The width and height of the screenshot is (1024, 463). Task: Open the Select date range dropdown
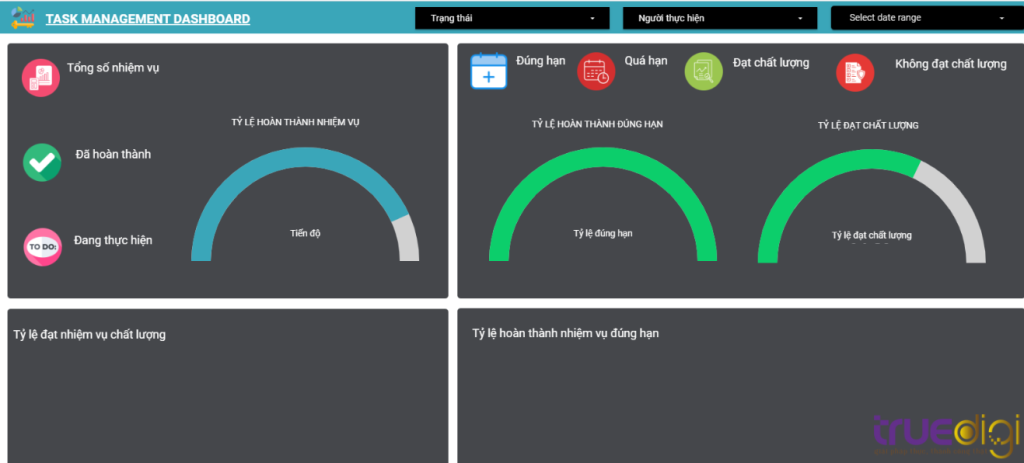pyautogui.click(x=927, y=18)
